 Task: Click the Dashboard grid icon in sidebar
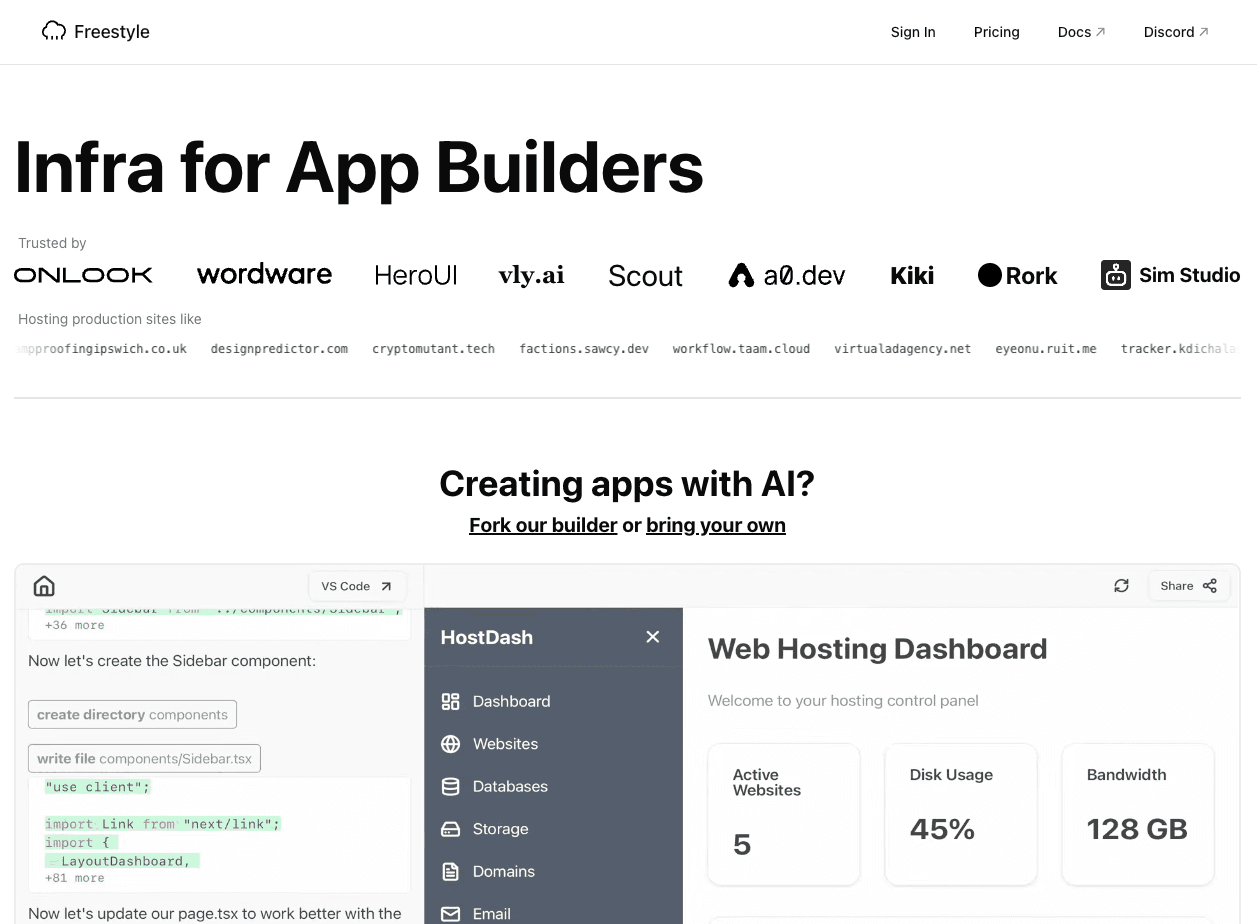pyautogui.click(x=451, y=701)
